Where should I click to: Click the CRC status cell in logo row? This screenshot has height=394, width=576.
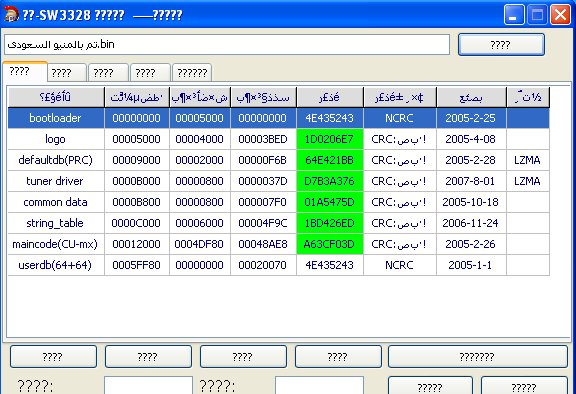[399, 139]
